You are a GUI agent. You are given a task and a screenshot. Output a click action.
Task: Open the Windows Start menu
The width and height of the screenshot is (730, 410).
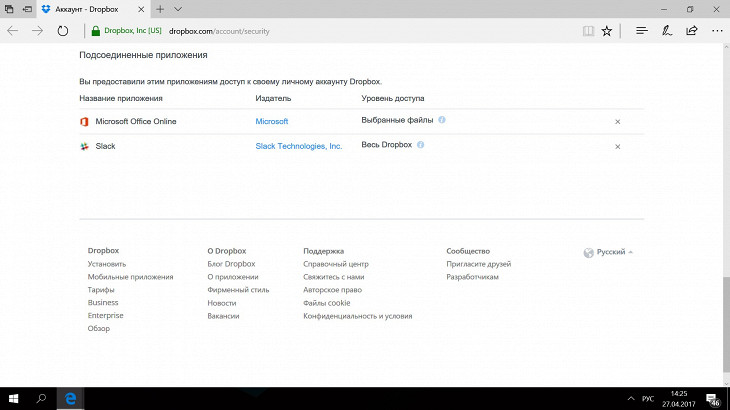[x=14, y=399]
